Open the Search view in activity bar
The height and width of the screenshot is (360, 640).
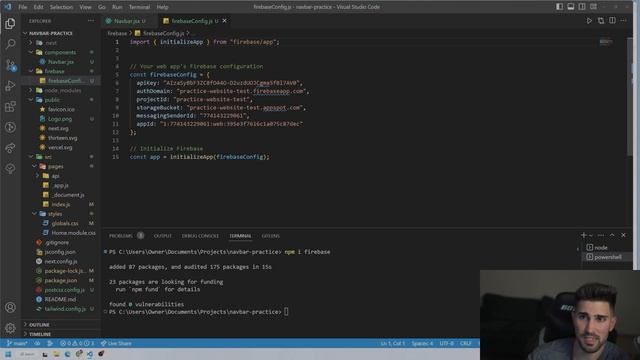click(x=10, y=44)
